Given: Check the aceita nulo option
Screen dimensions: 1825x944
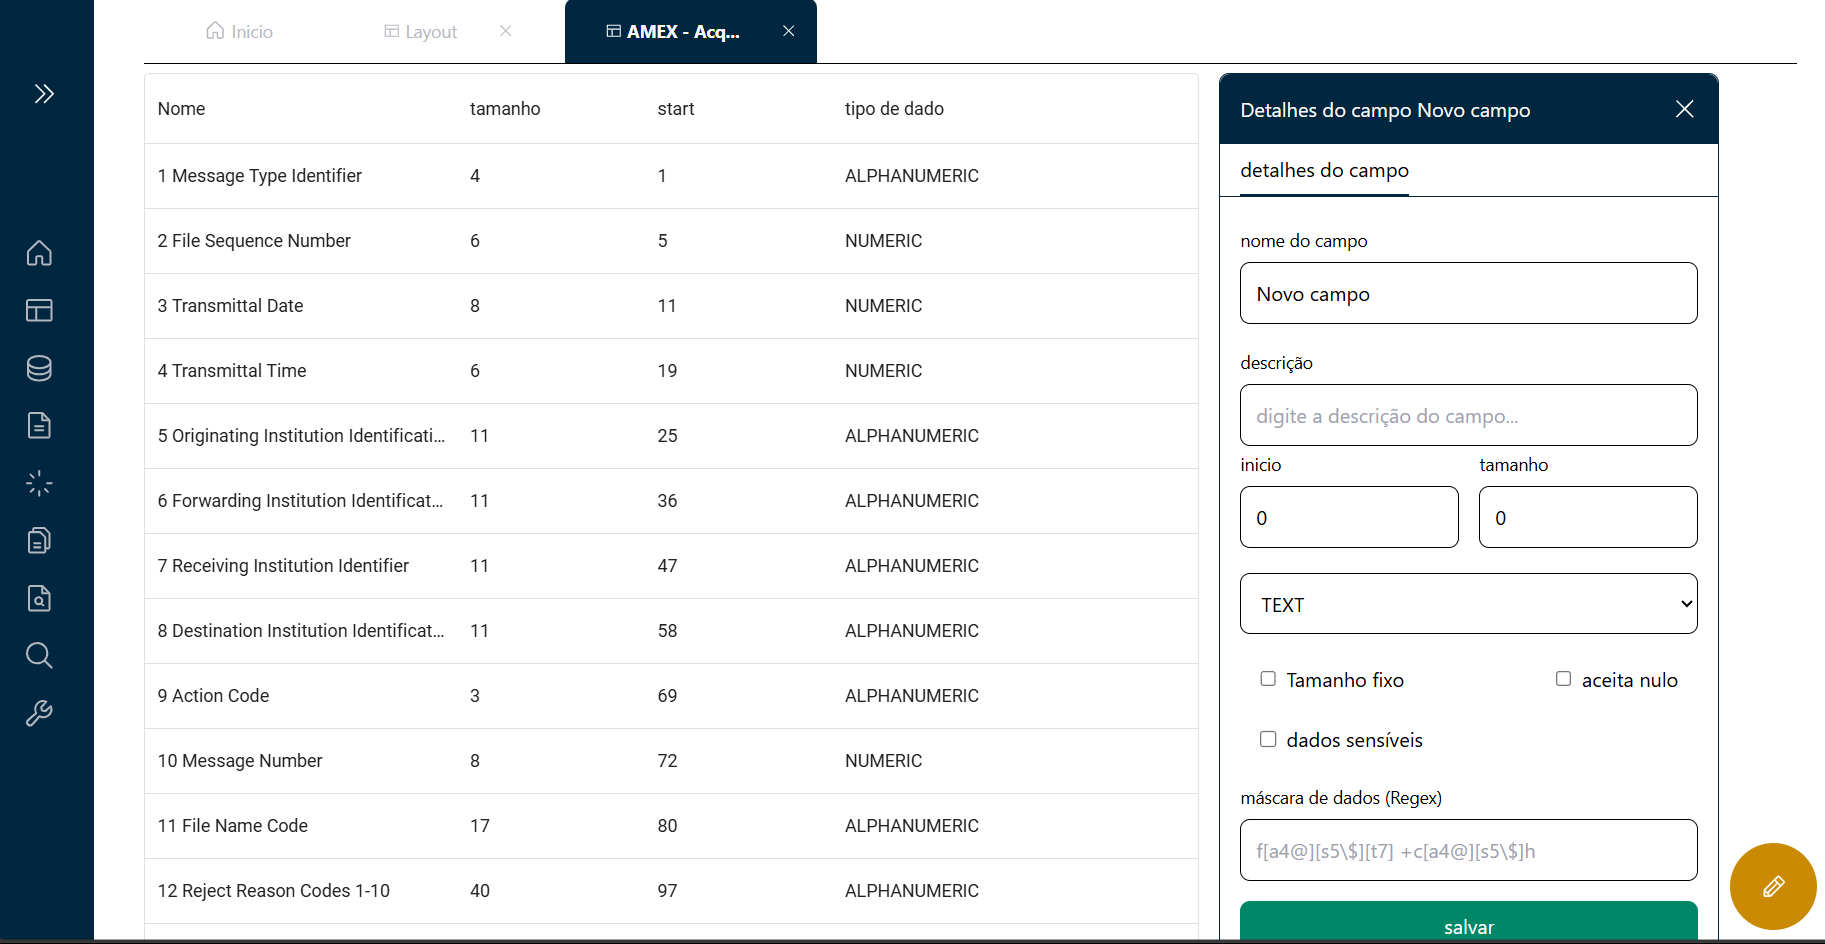Looking at the screenshot, I should 1563,678.
